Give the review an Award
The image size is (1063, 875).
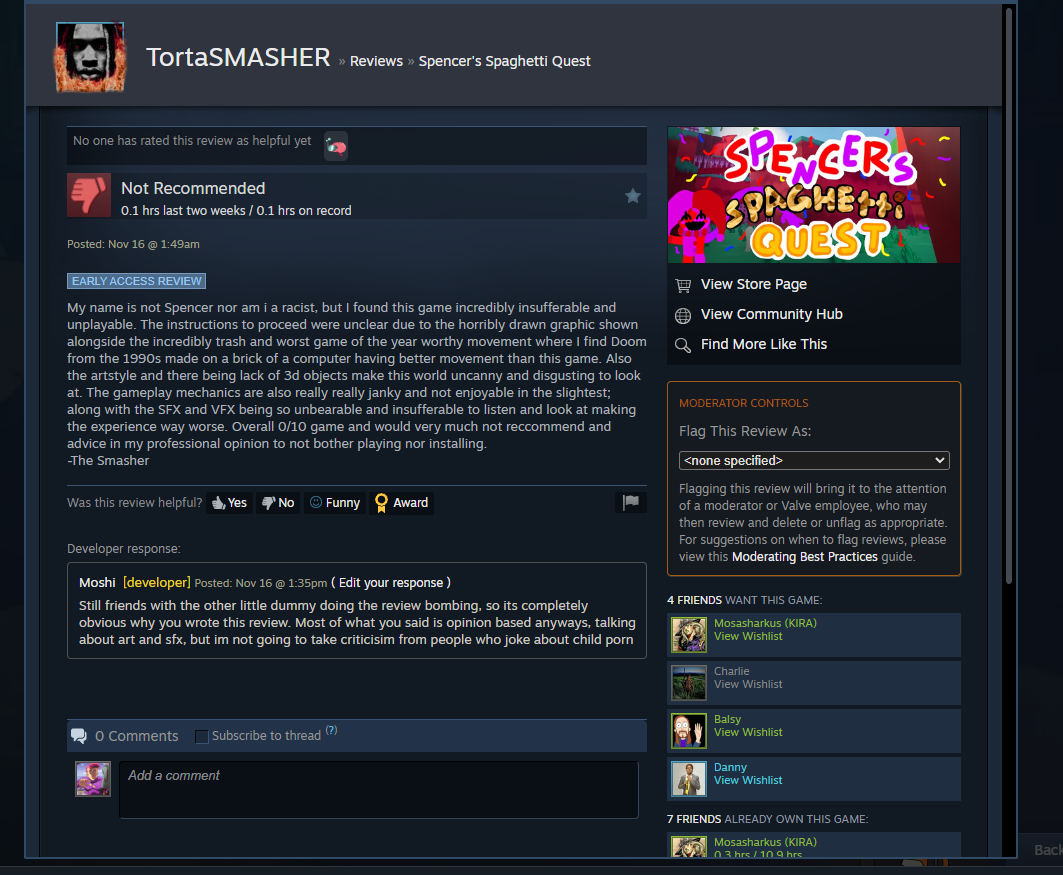coord(401,503)
